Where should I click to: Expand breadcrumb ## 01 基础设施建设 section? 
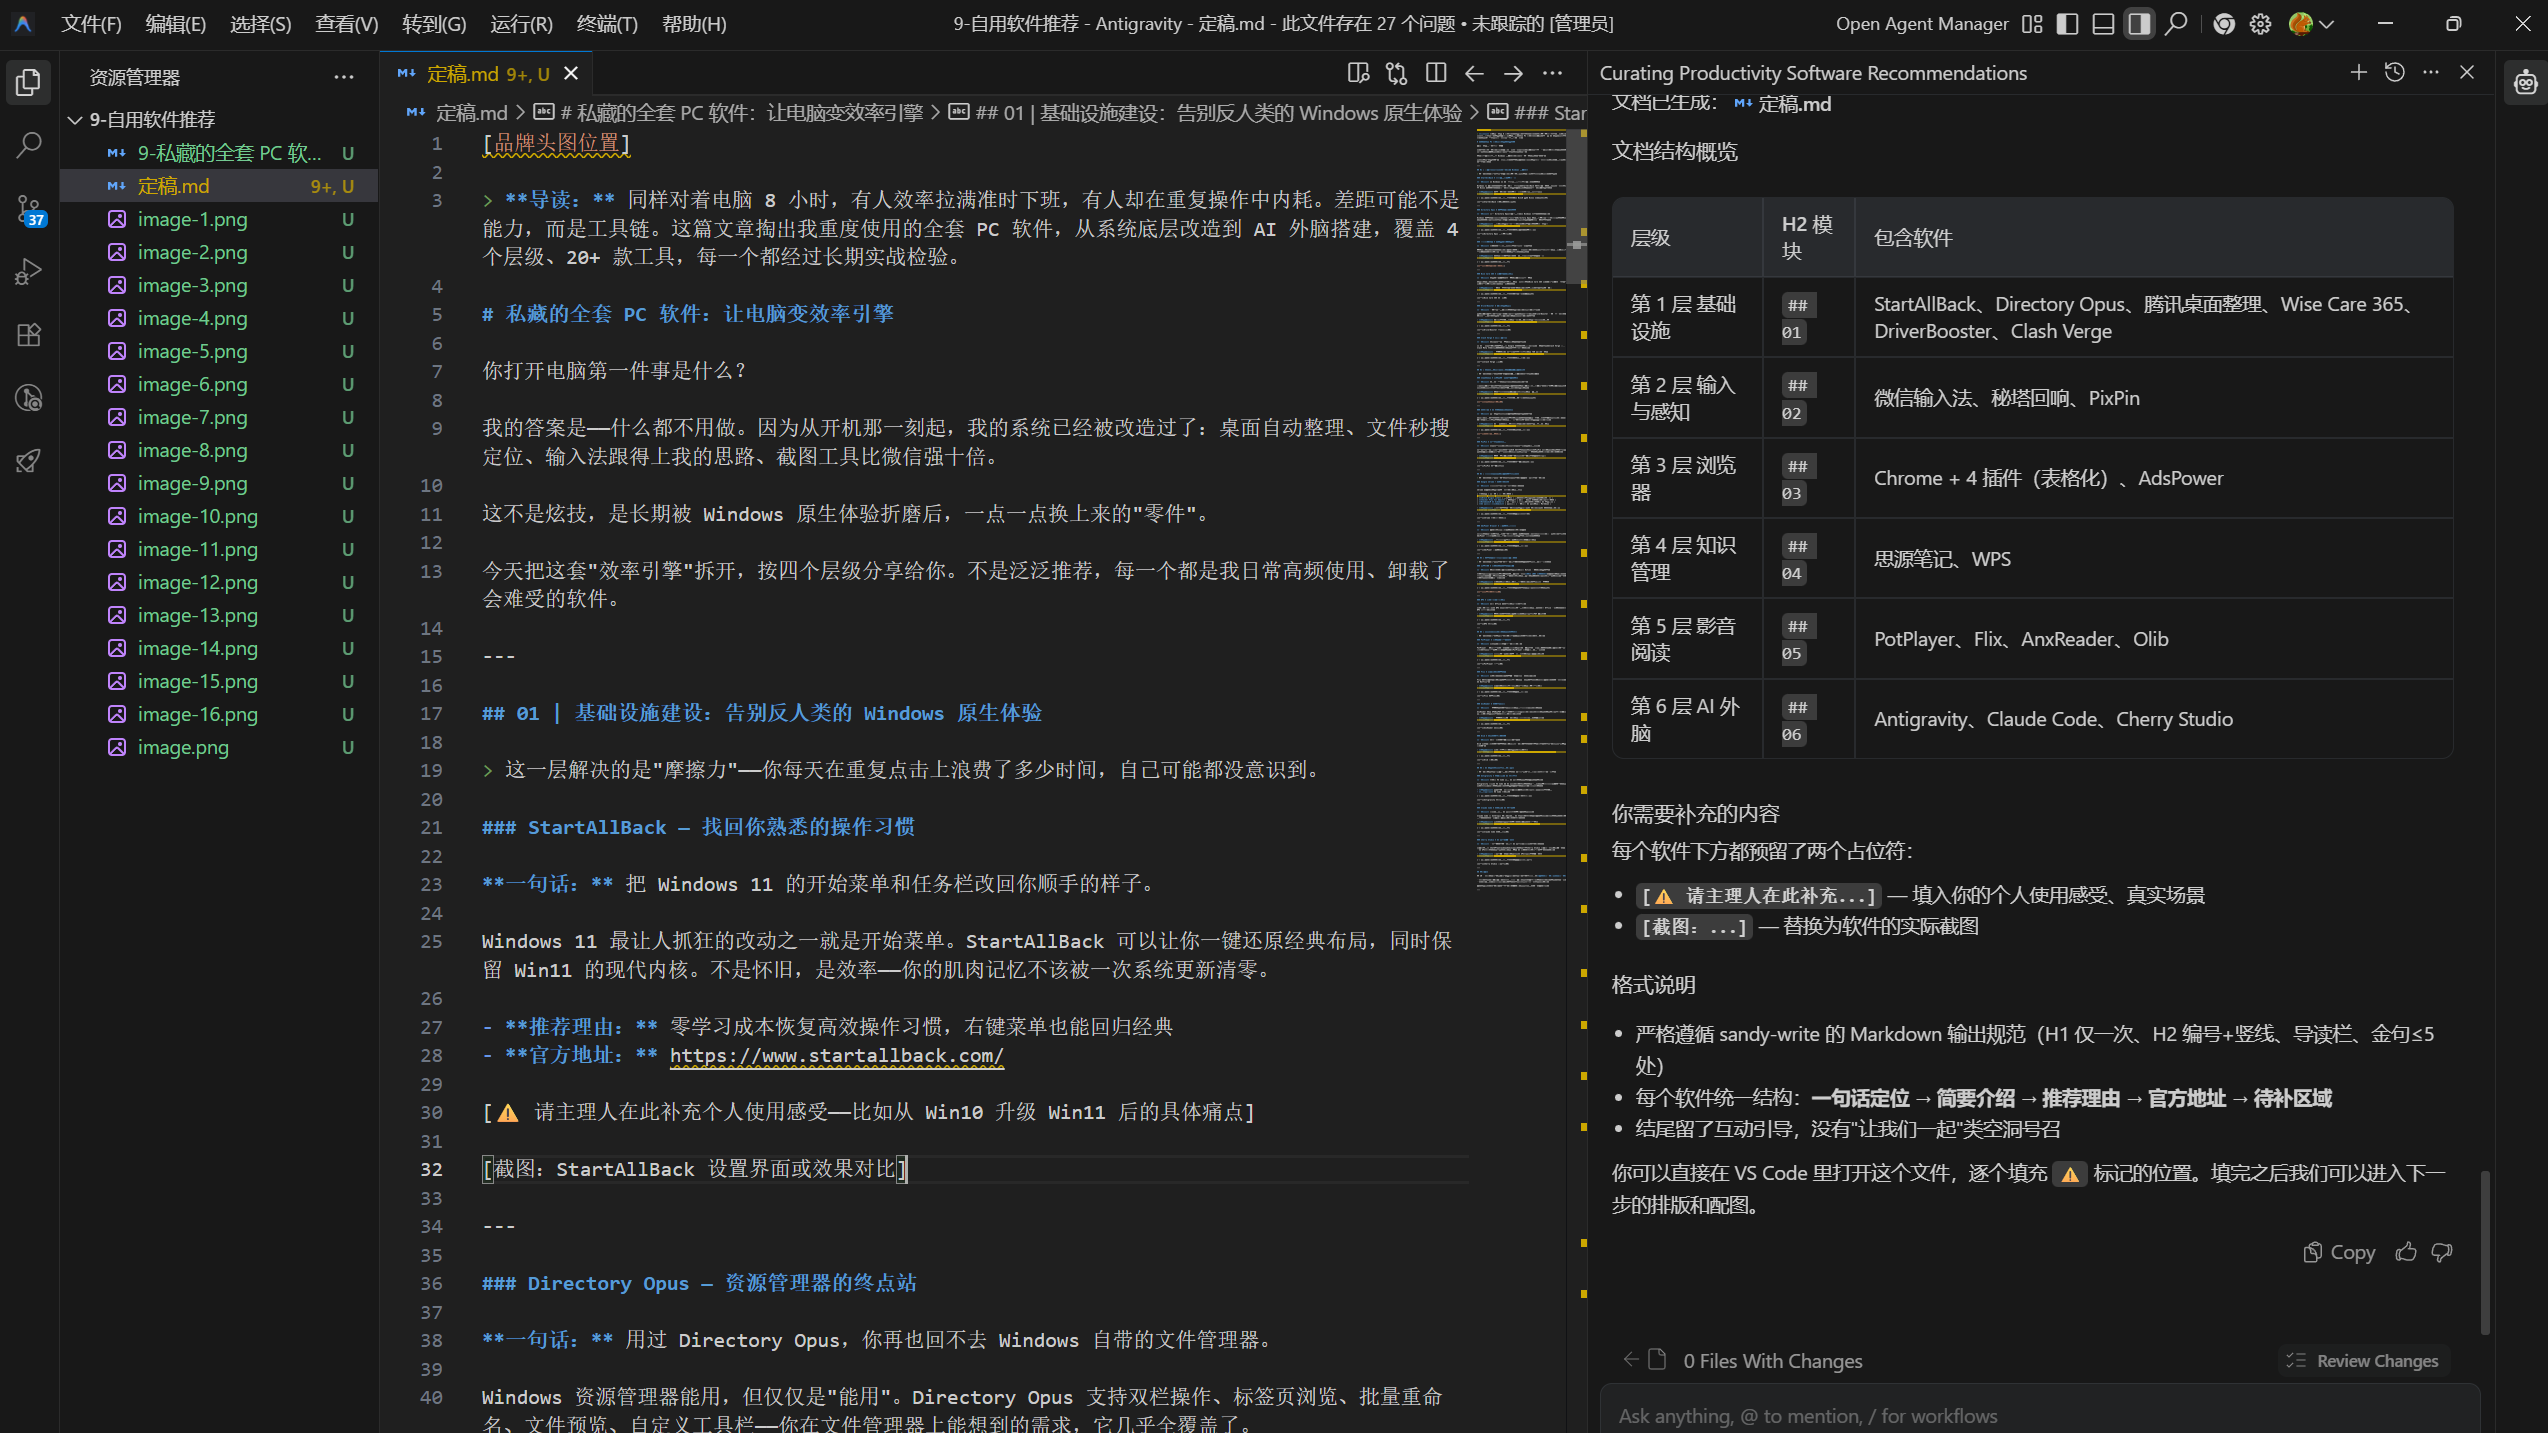(1218, 113)
